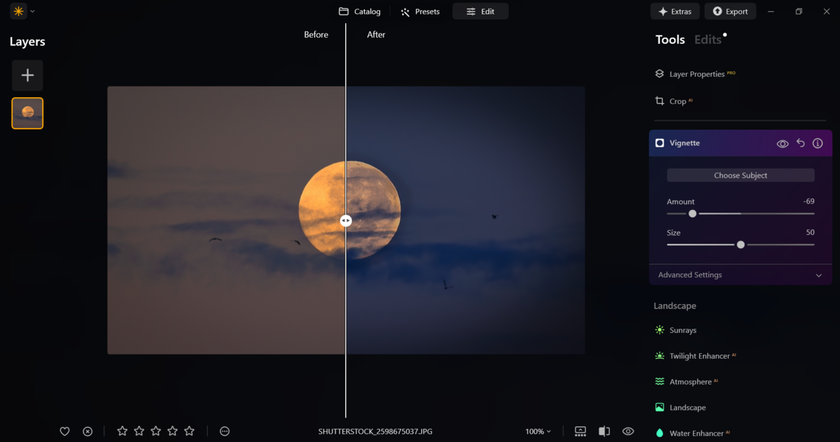Toggle original preview eye in bottom bar
The image size is (840, 442).
click(628, 431)
